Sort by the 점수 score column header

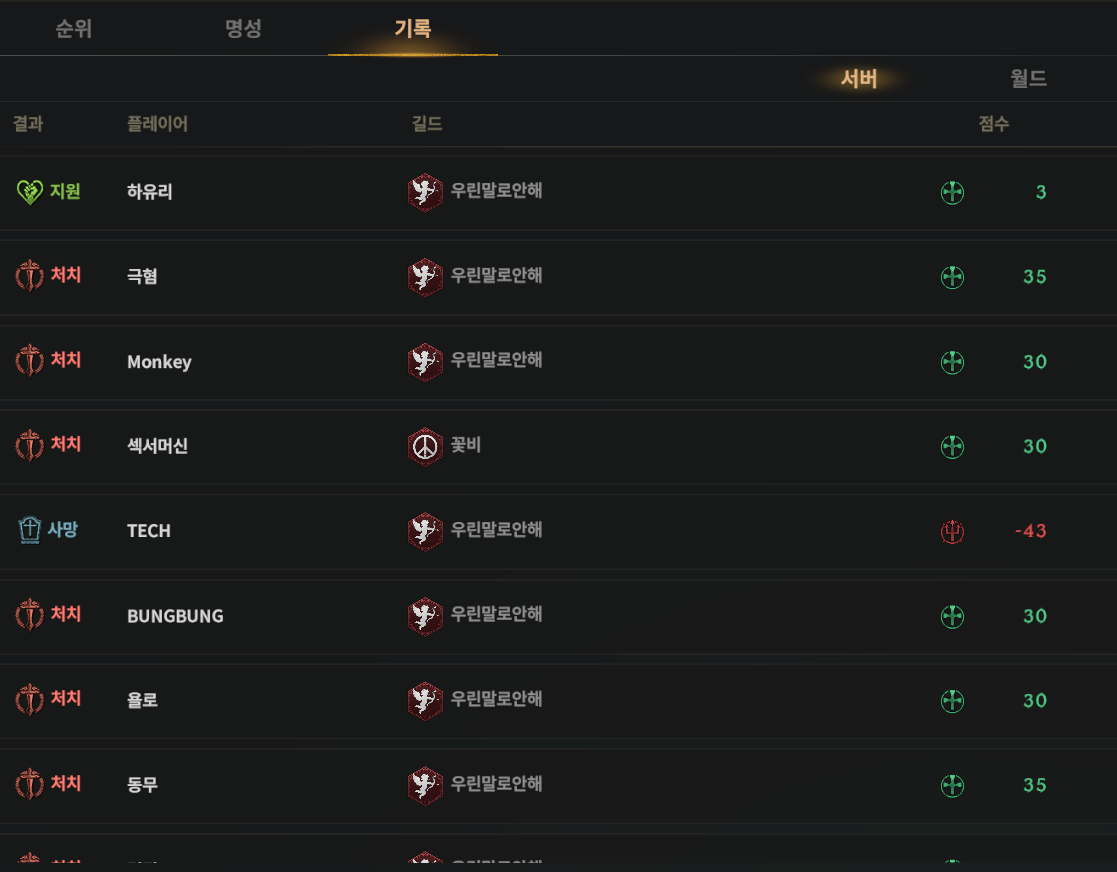[994, 124]
